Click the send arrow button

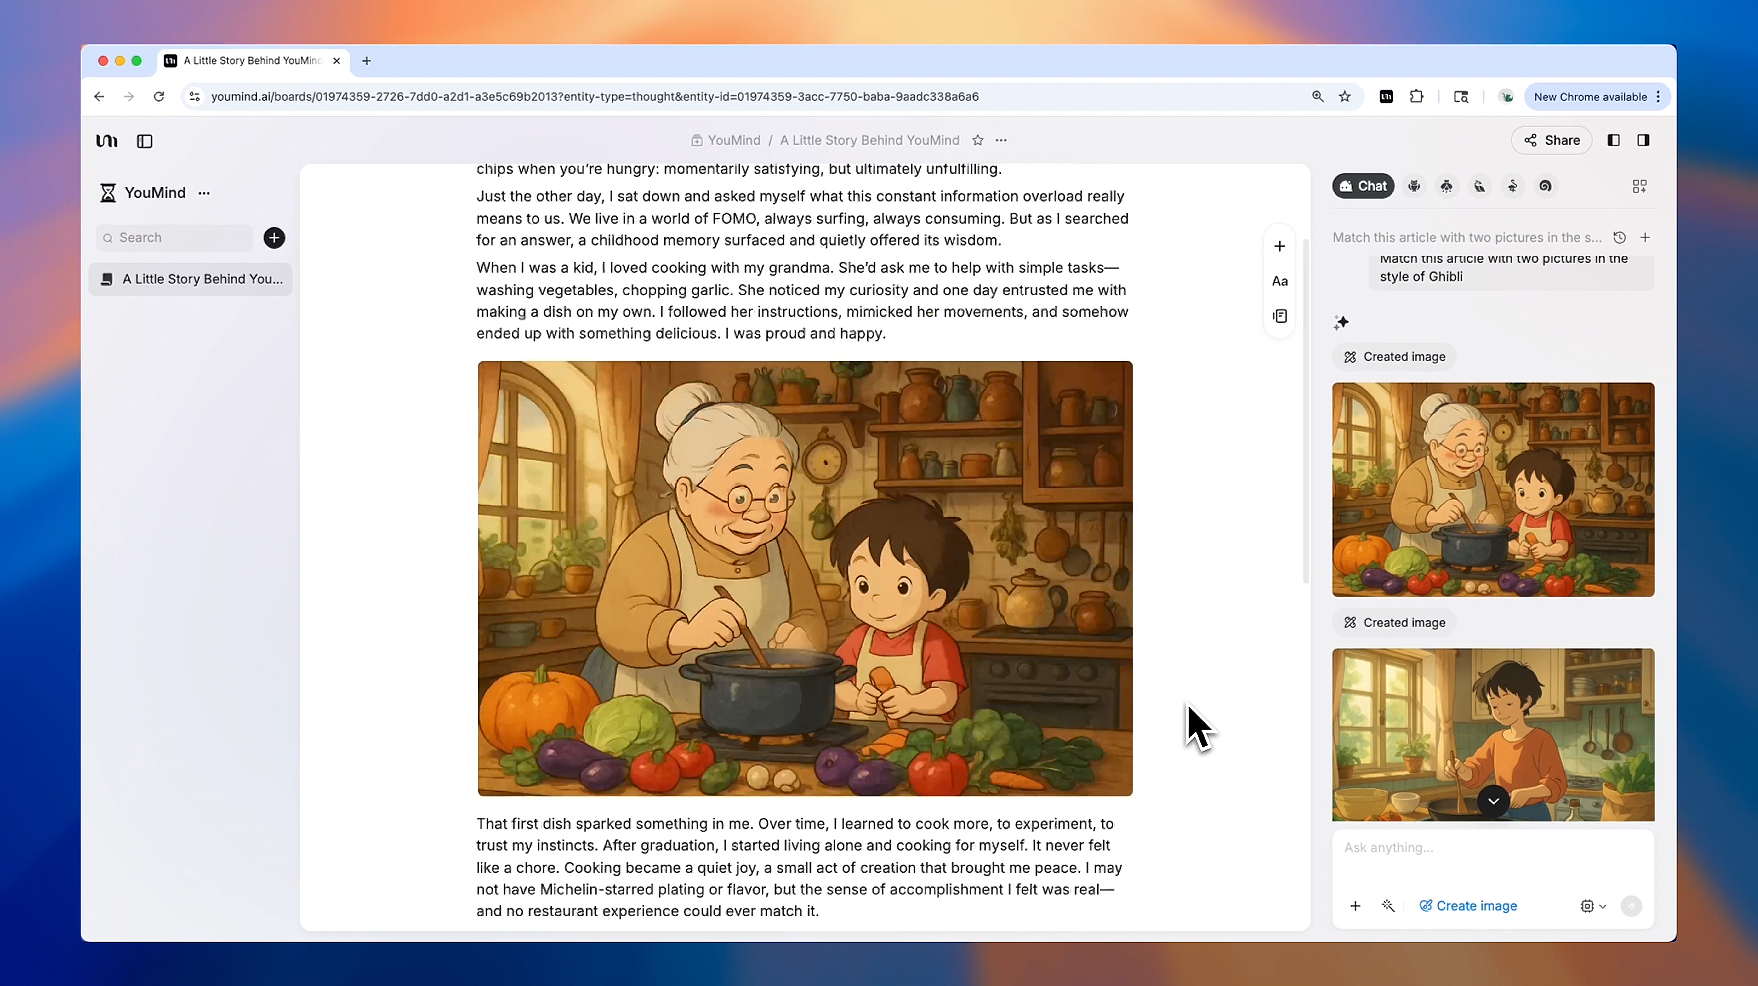point(1631,906)
